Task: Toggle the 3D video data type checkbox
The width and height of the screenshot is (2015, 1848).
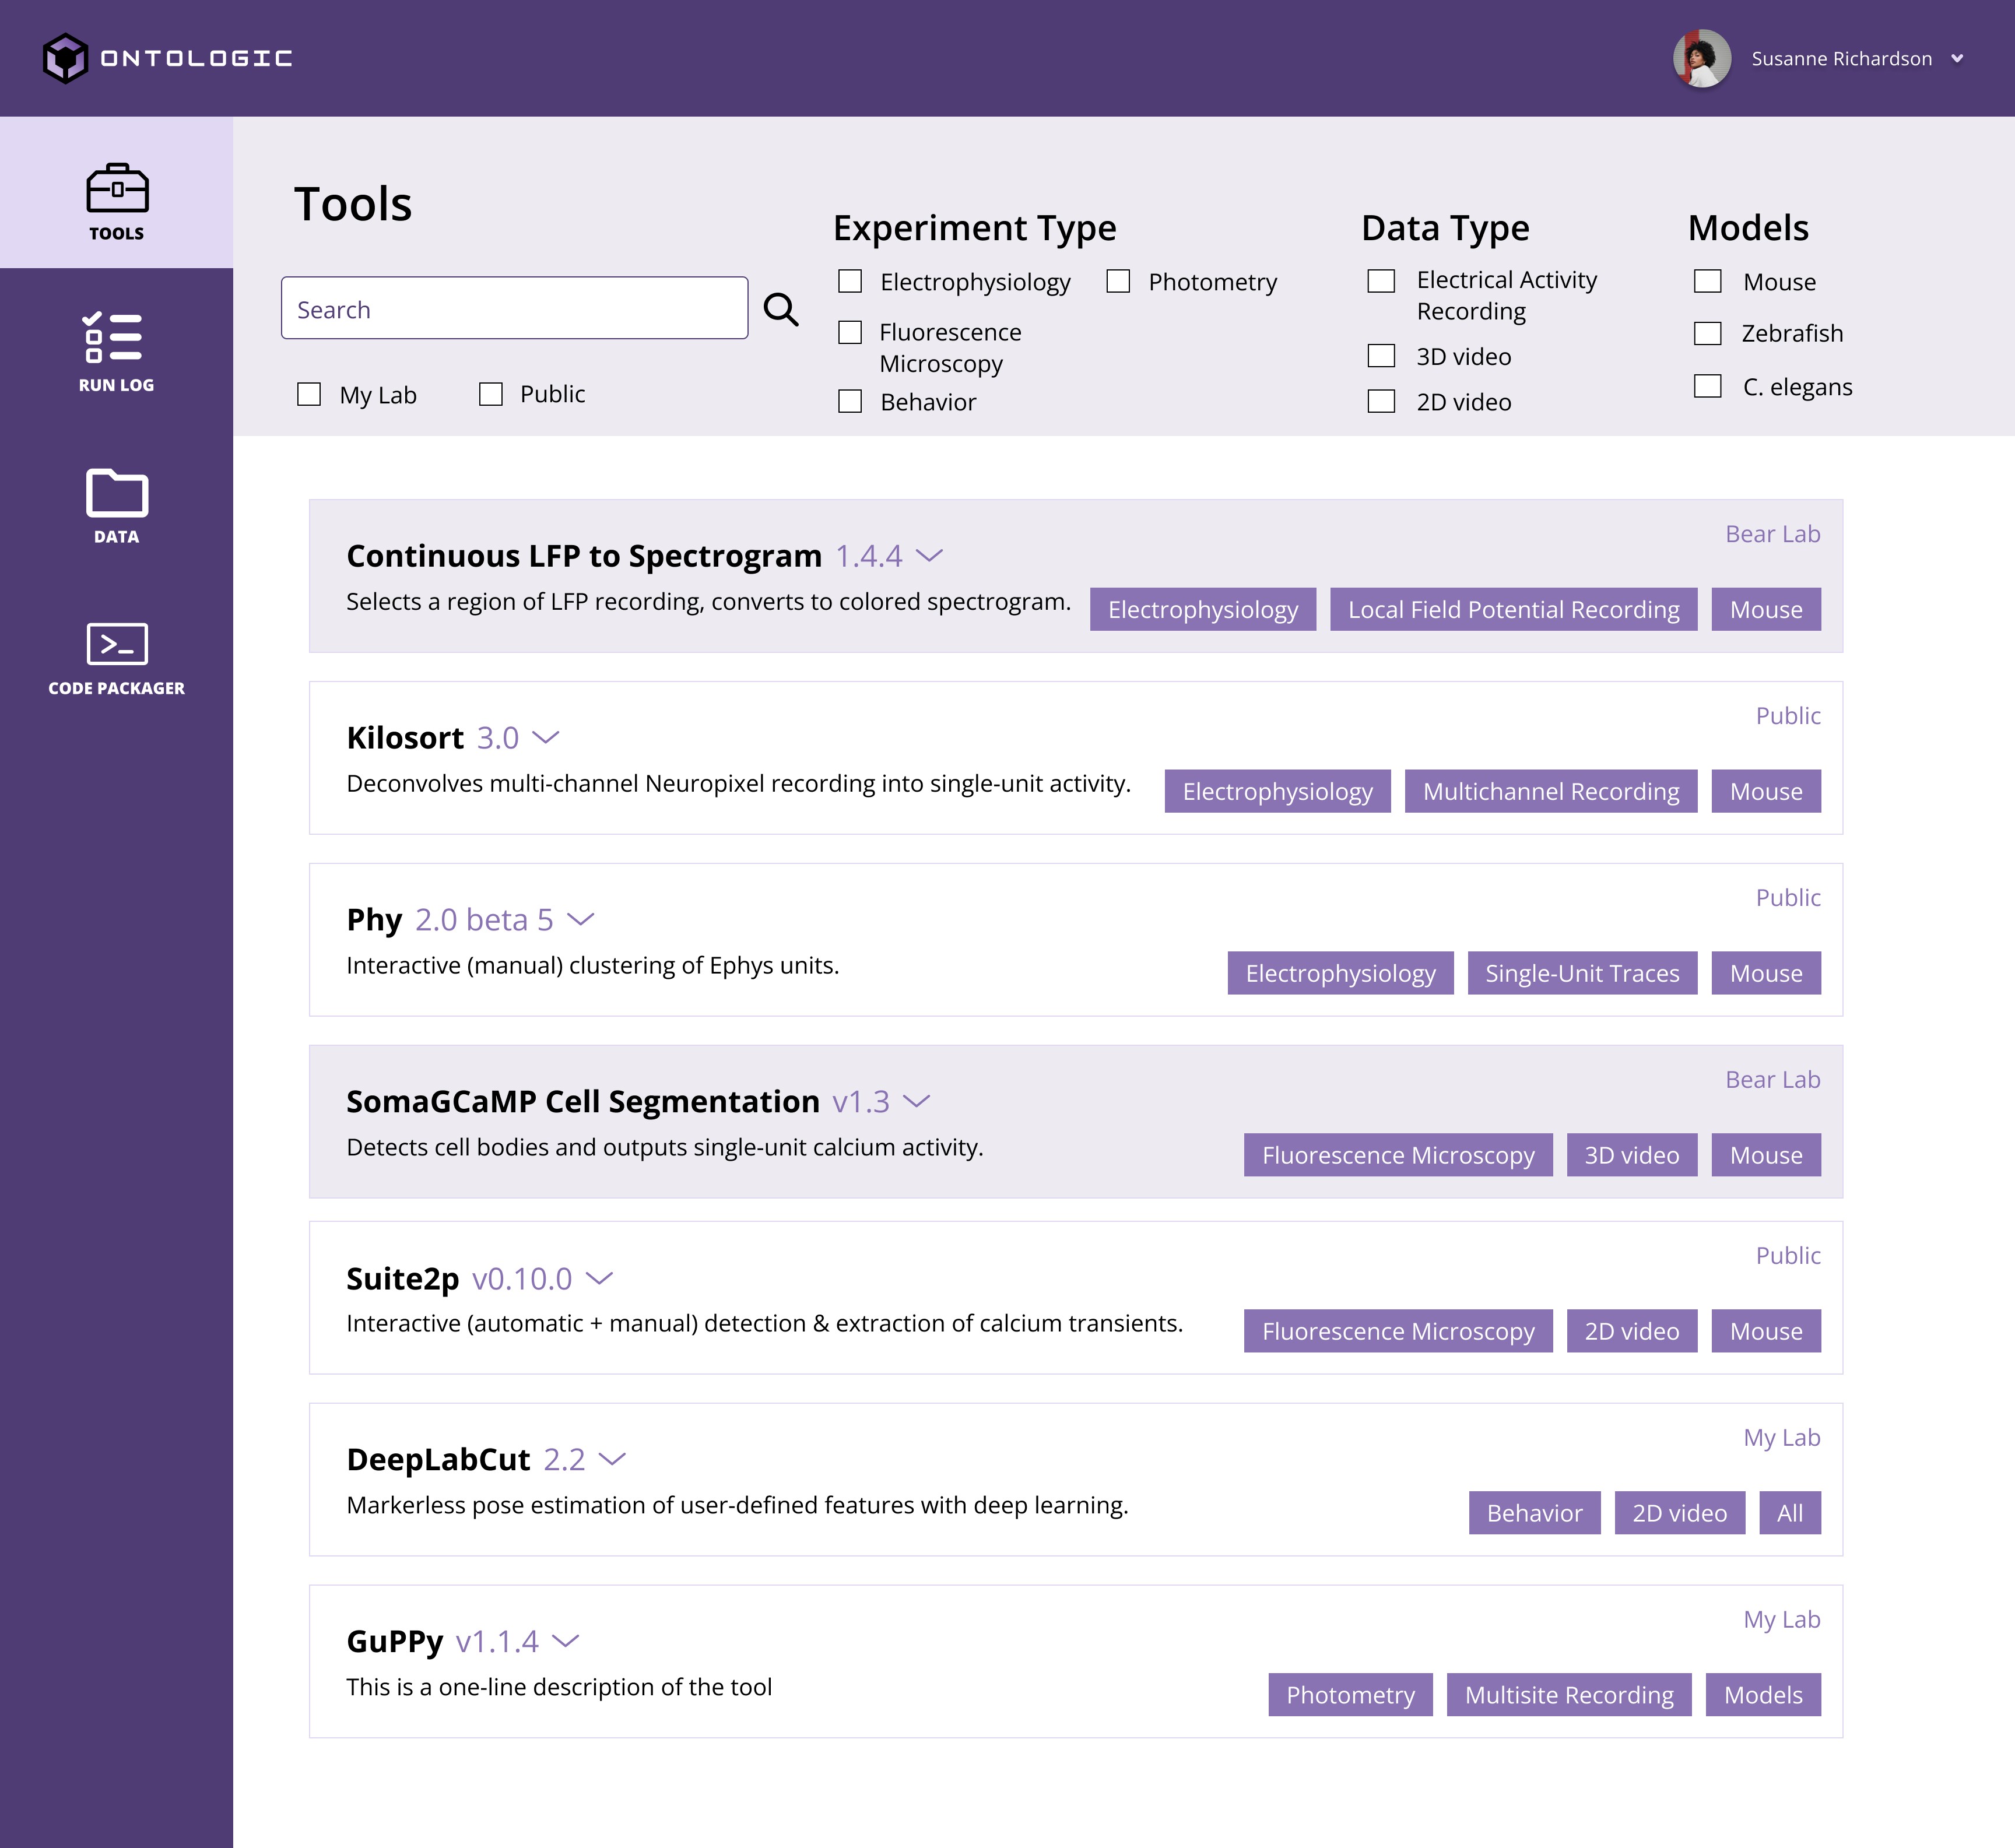Action: 1381,356
